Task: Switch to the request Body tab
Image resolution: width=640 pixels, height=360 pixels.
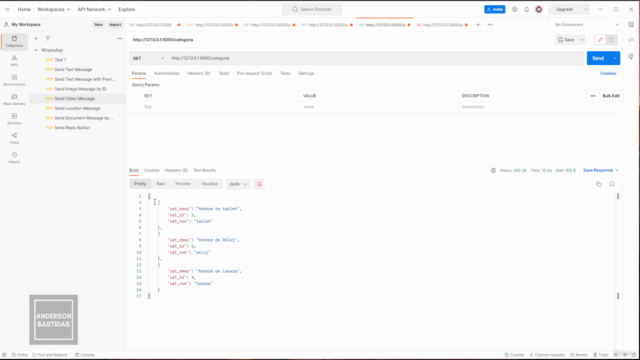Action: [x=224, y=73]
